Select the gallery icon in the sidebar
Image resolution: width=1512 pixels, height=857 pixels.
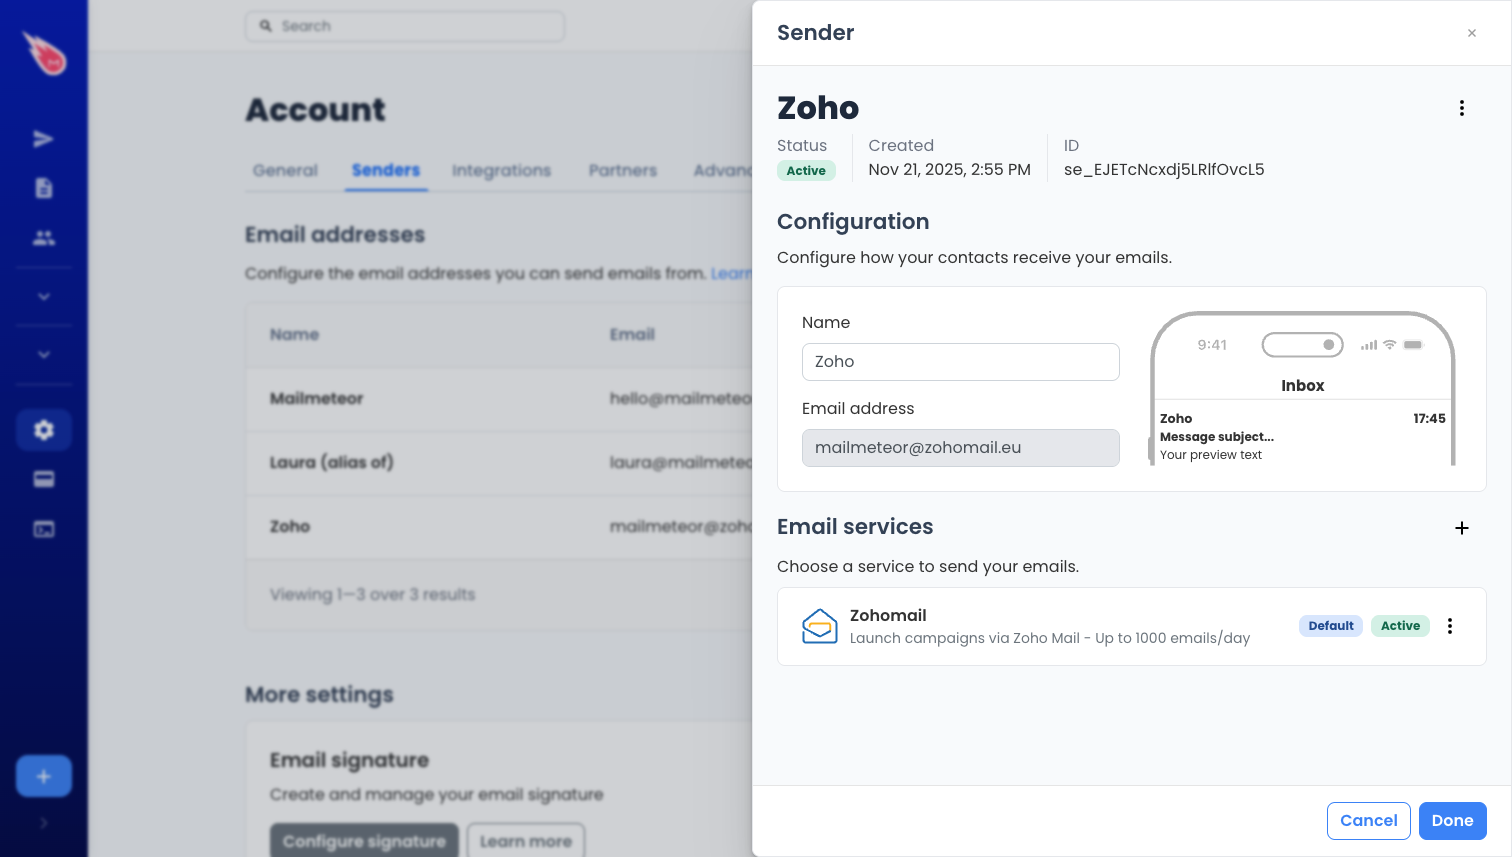pyautogui.click(x=43, y=528)
